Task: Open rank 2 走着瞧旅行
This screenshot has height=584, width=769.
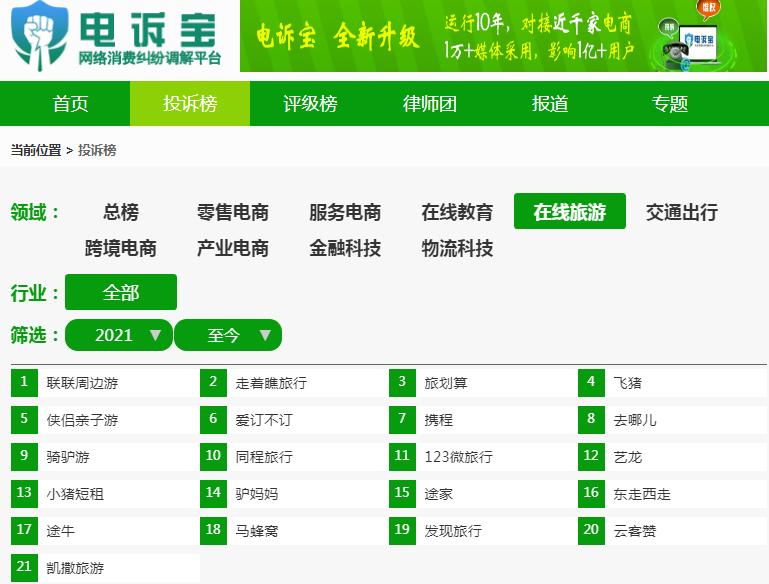Action: click(x=294, y=383)
